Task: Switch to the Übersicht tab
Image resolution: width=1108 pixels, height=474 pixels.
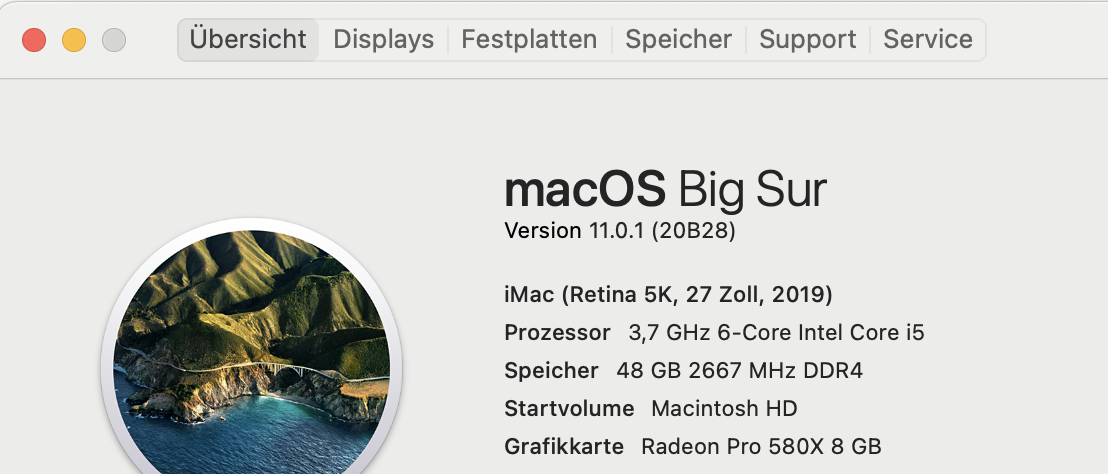Action: (x=248, y=40)
